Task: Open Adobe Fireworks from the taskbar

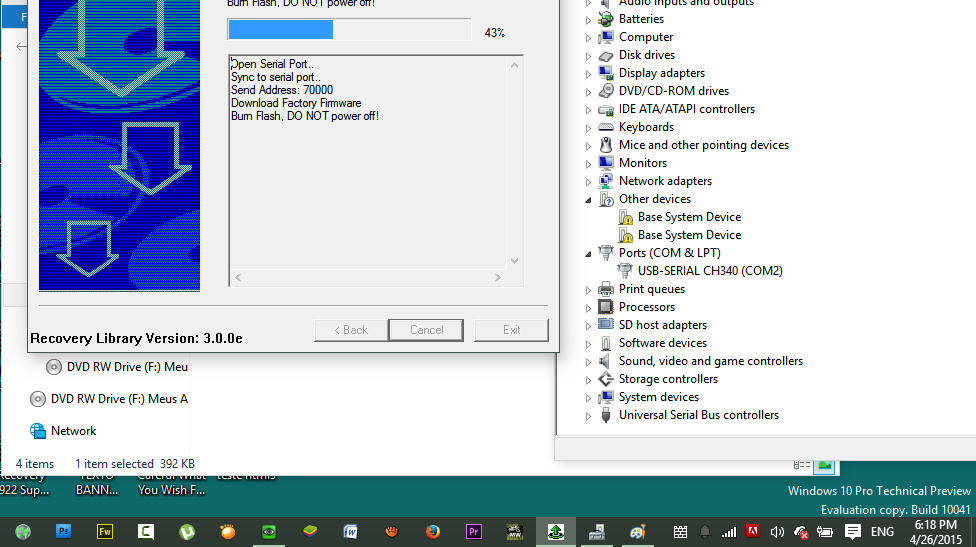Action: (105, 531)
